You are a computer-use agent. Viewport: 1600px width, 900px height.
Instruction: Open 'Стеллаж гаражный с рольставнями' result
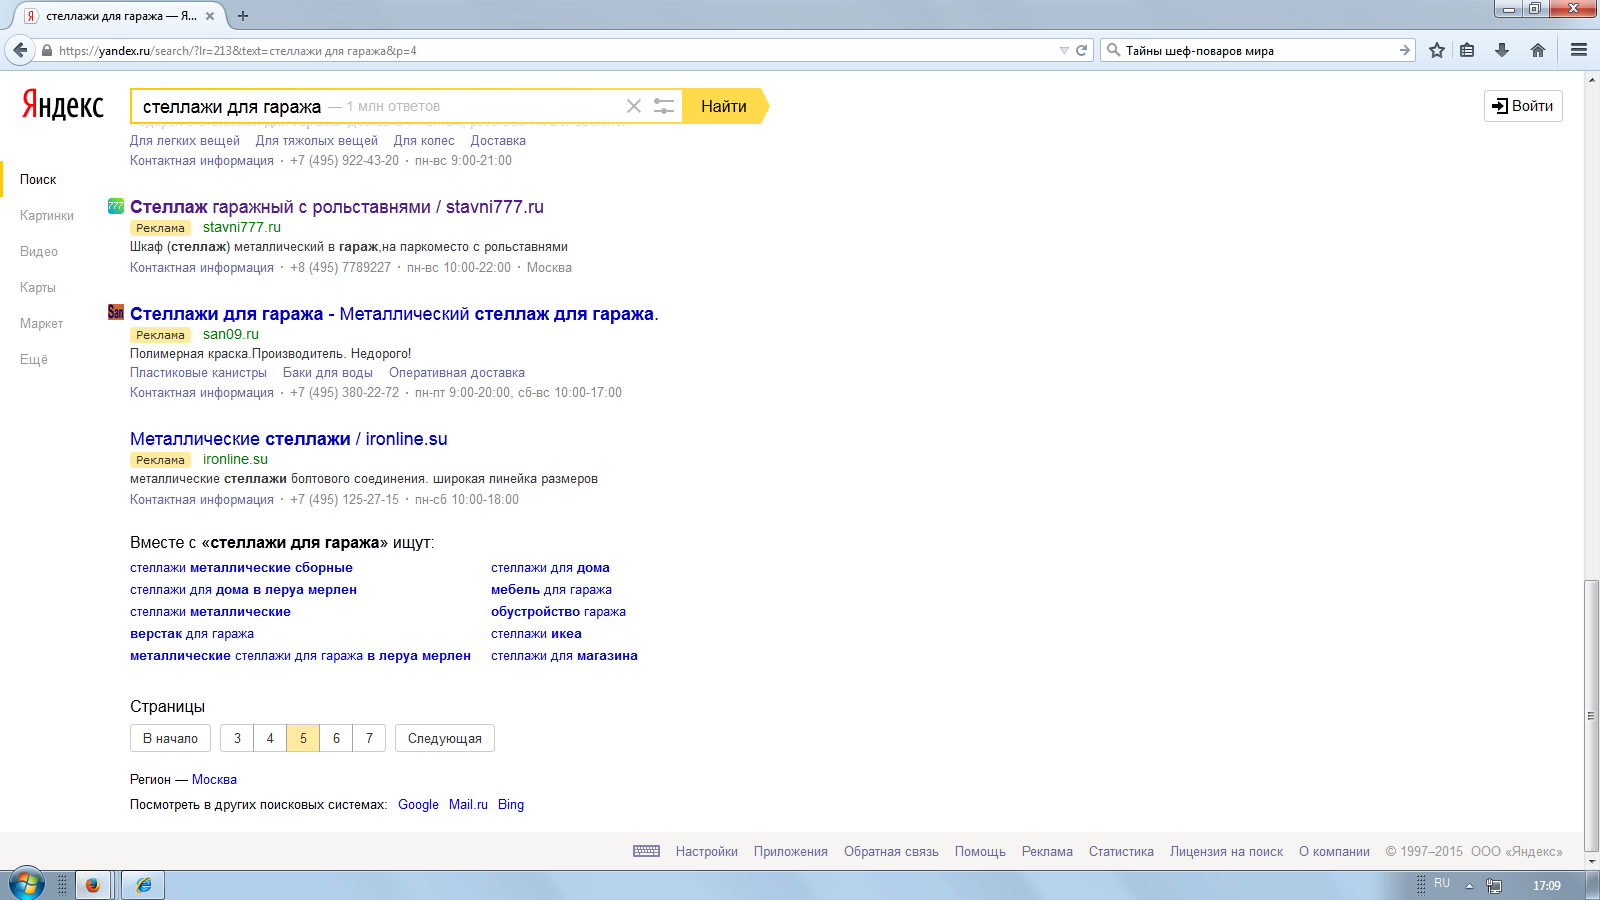(x=337, y=207)
